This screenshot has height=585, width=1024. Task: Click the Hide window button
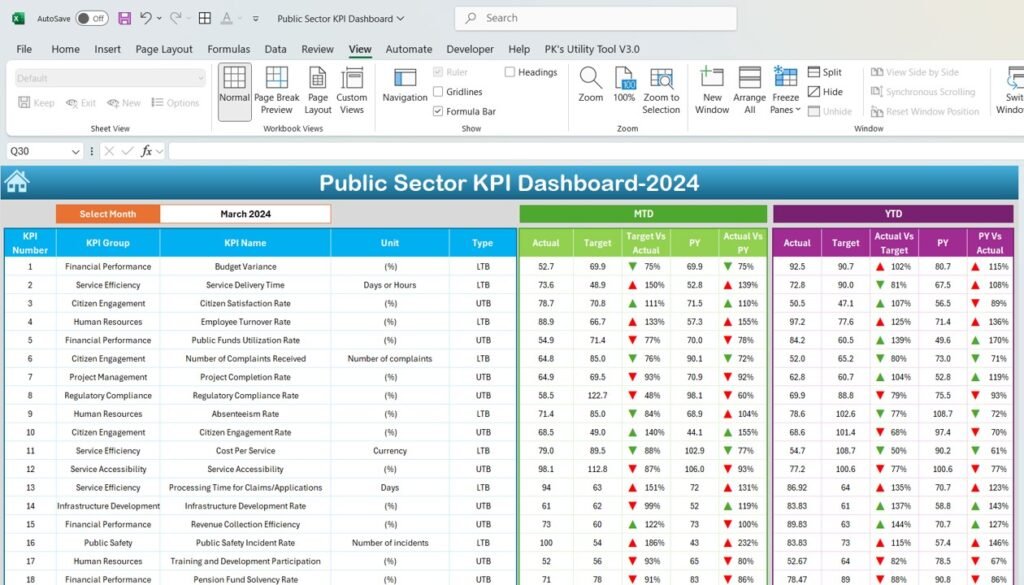point(825,91)
